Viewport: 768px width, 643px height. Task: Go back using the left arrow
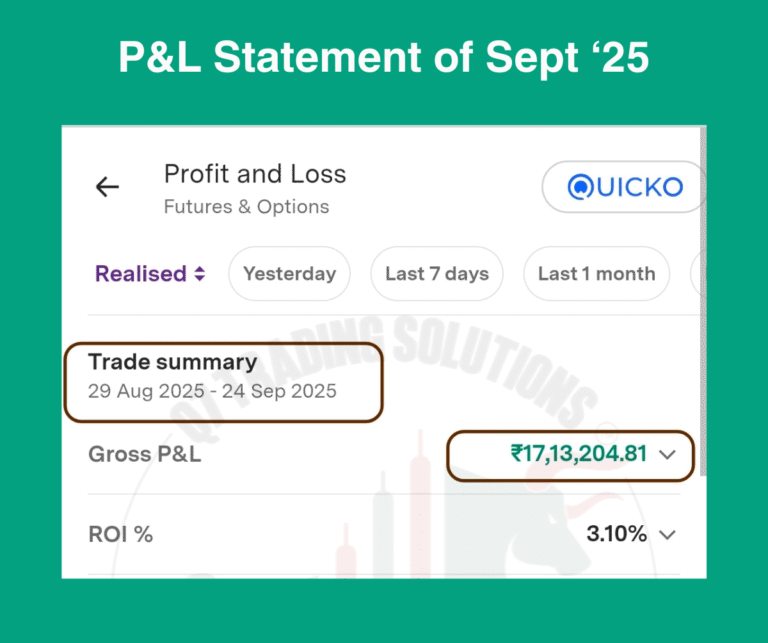pyautogui.click(x=107, y=187)
